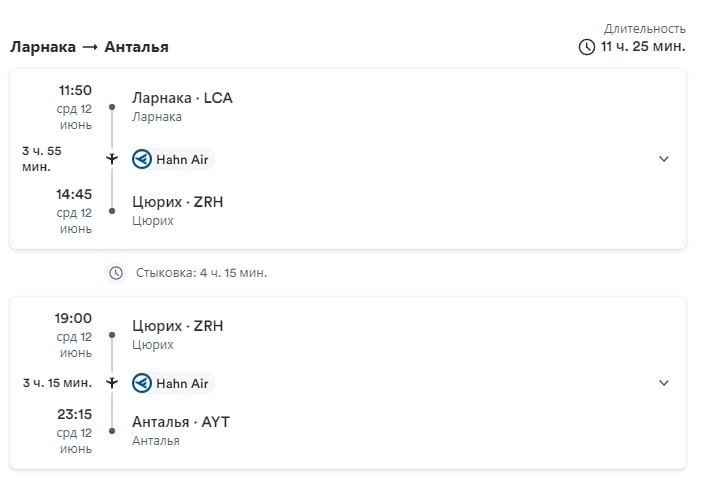Click the clock icon beside total duration

(x=587, y=47)
